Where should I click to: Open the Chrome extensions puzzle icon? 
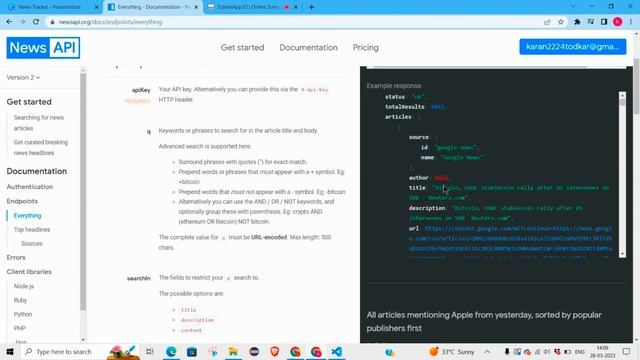[x=577, y=22]
